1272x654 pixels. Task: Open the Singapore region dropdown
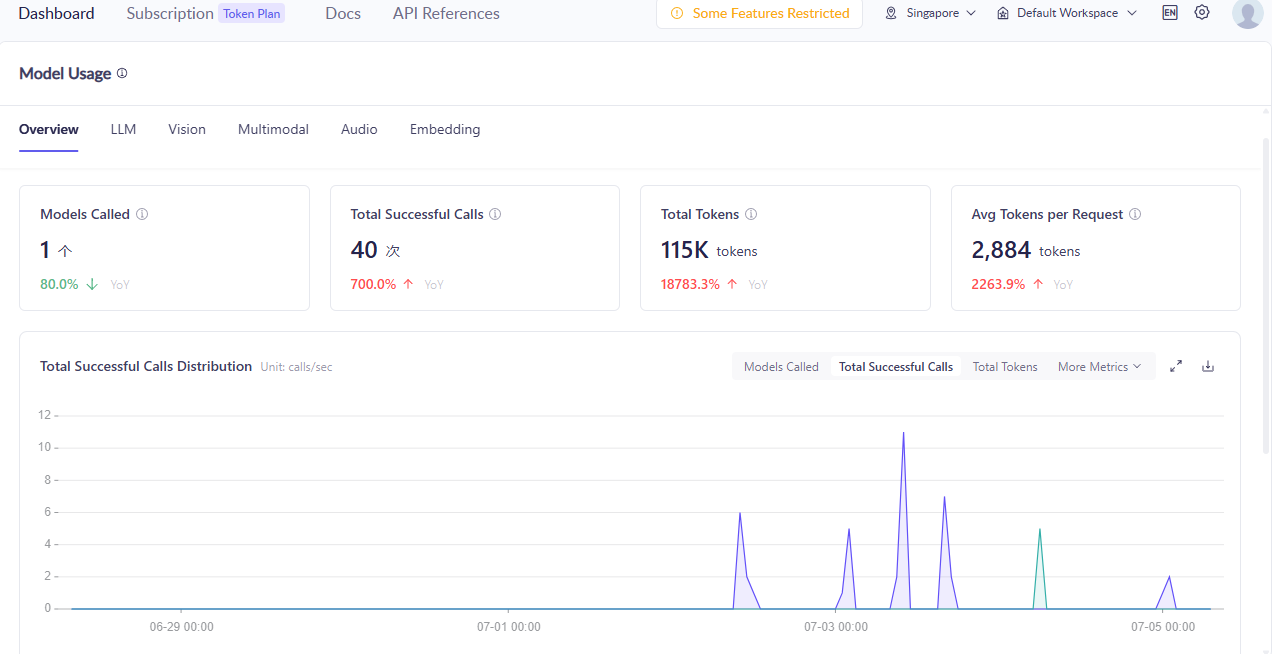(x=930, y=13)
